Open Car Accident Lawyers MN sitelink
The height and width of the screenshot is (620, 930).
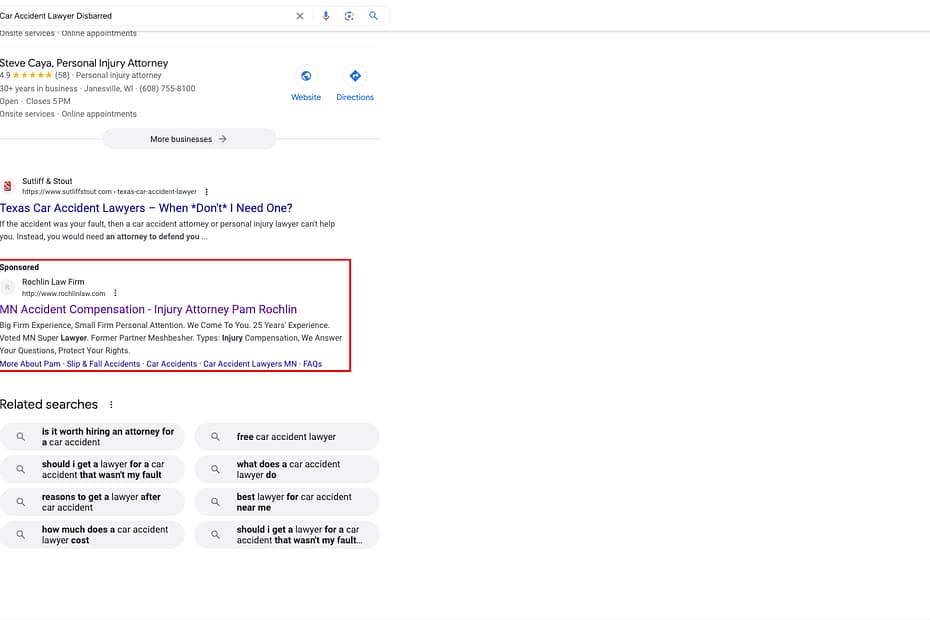tap(250, 364)
